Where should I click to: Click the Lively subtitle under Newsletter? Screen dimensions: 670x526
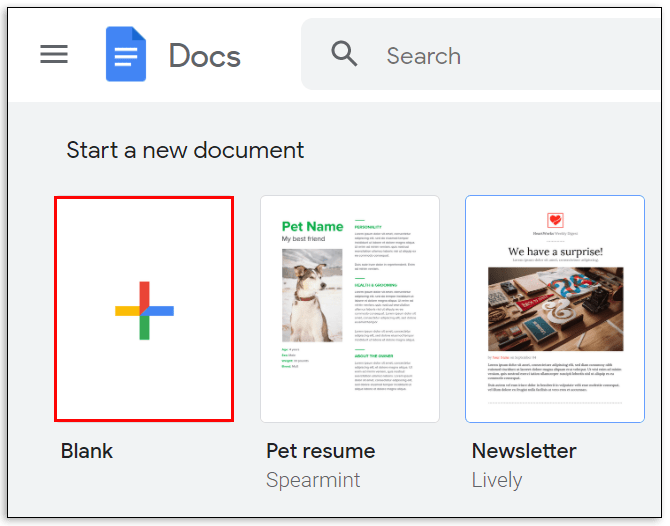click(497, 480)
